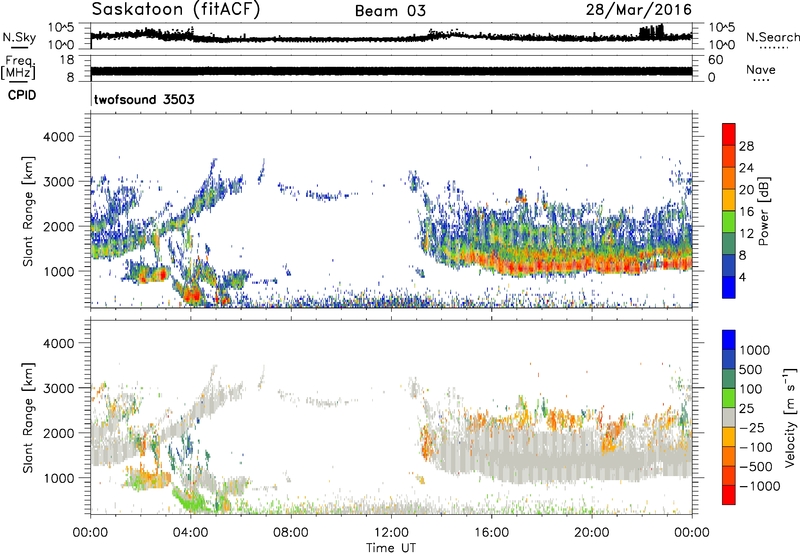Viewport: 800px width, 554px height.
Task: Click the '20:00' time tick label
Action: (592, 533)
